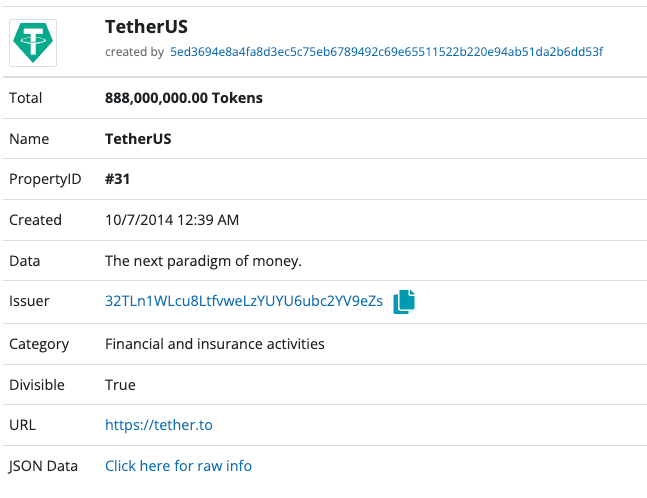This screenshot has height=498, width=647.
Task: Click the Category row label
Action: click(39, 344)
